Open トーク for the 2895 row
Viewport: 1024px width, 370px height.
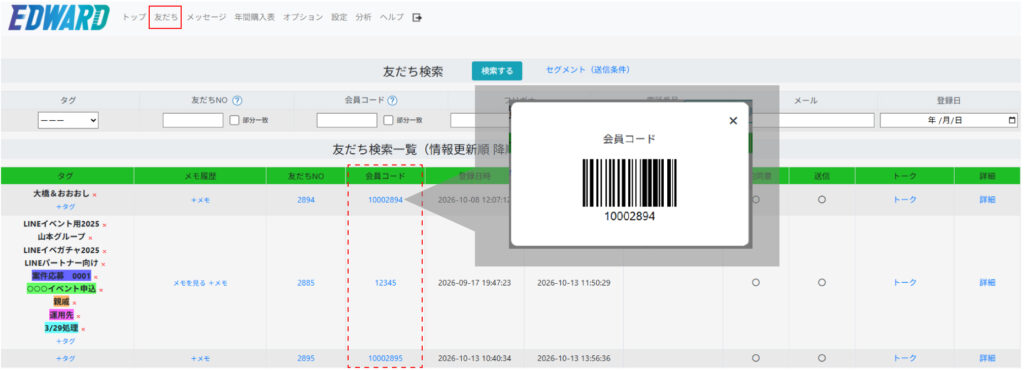904,358
